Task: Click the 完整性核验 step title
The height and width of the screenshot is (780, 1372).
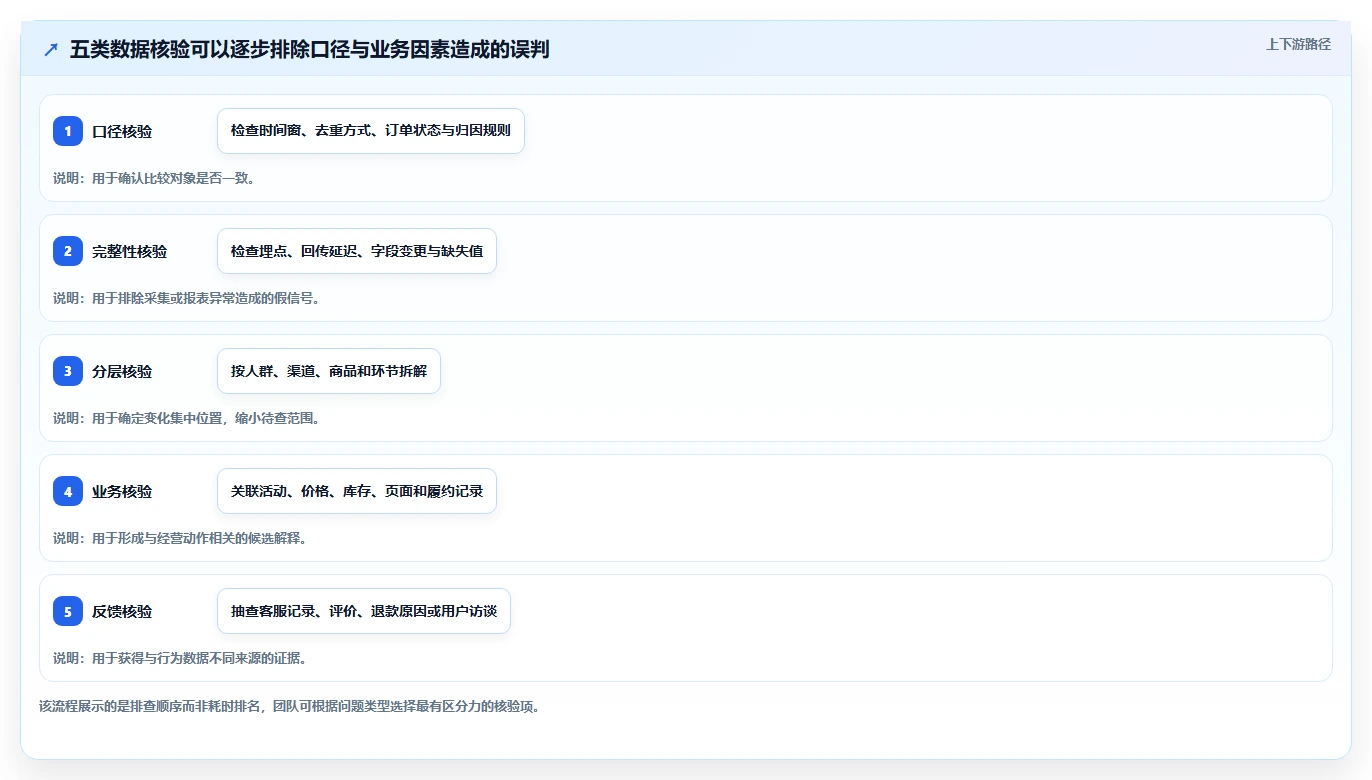Action: point(130,251)
